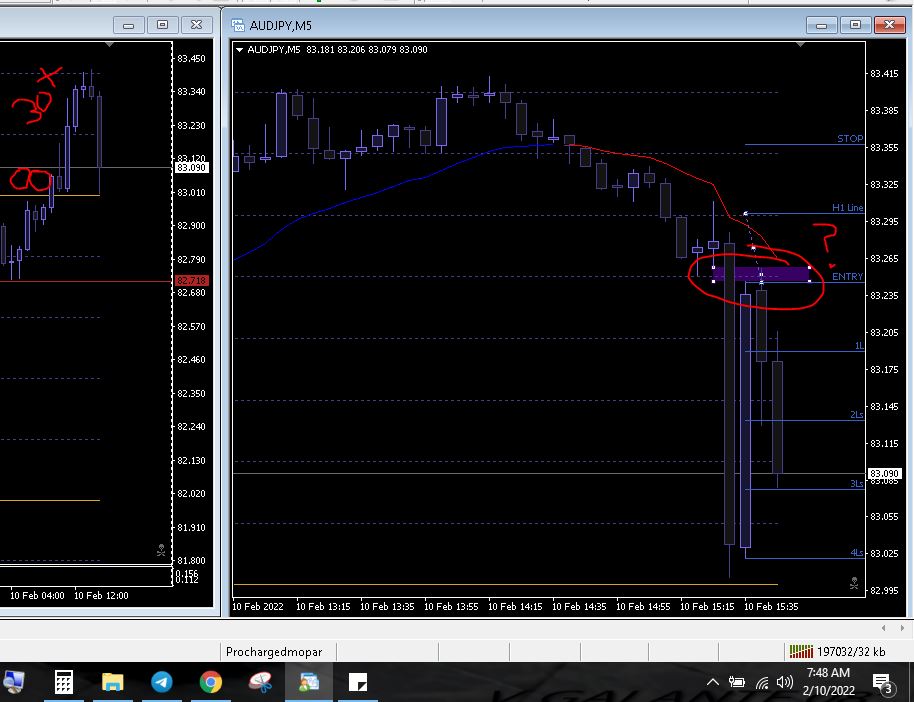This screenshot has height=702, width=914.
Task: Click 83.415 price scale label
Action: pyautogui.click(x=884, y=73)
